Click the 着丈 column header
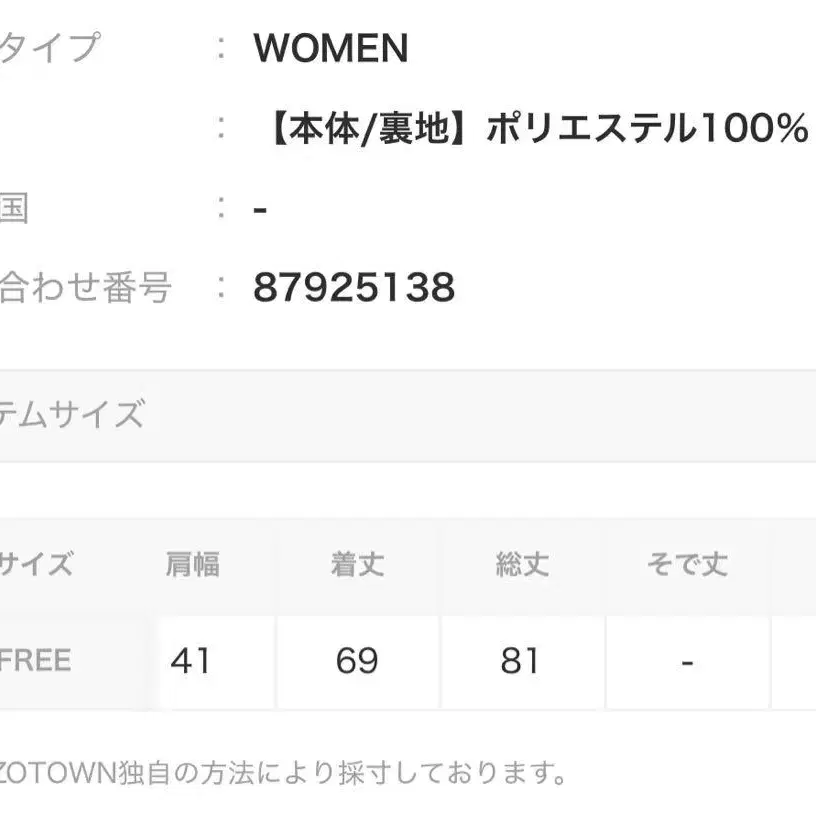The width and height of the screenshot is (816, 816). (x=357, y=565)
